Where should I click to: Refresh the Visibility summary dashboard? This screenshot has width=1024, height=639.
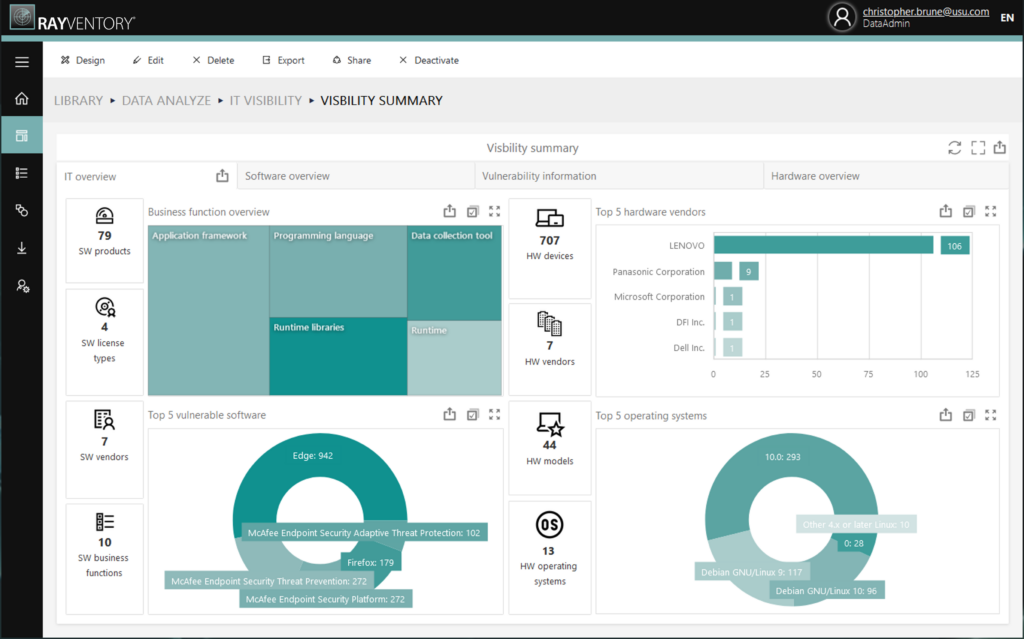point(955,148)
